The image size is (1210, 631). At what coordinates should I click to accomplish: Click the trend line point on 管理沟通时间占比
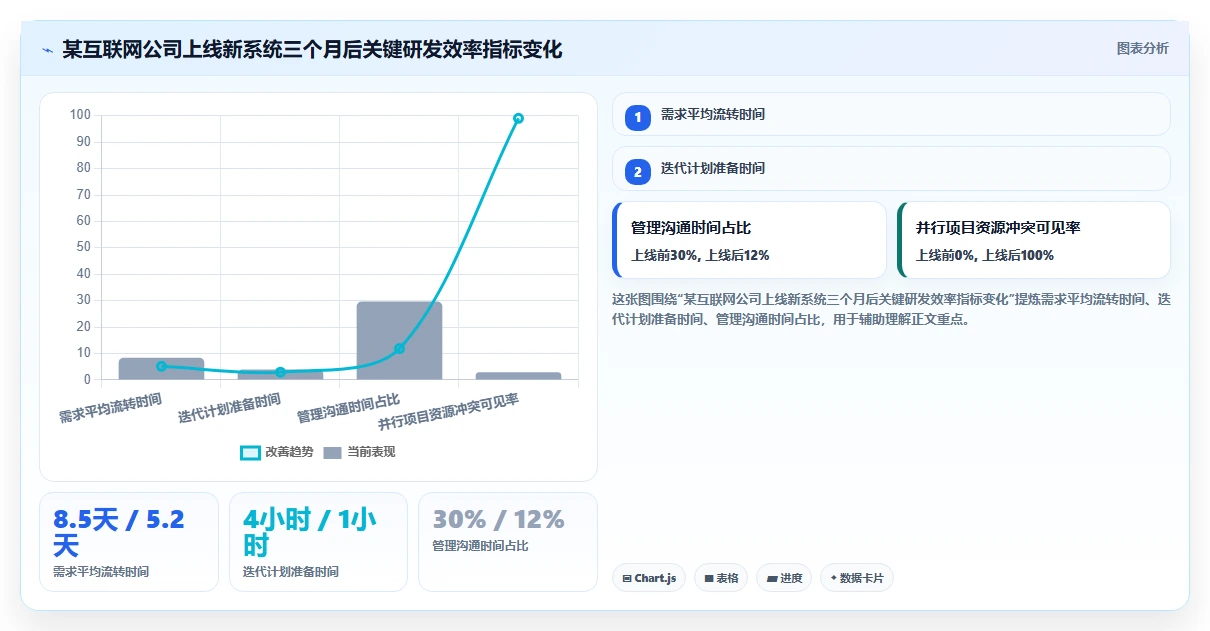(399, 348)
